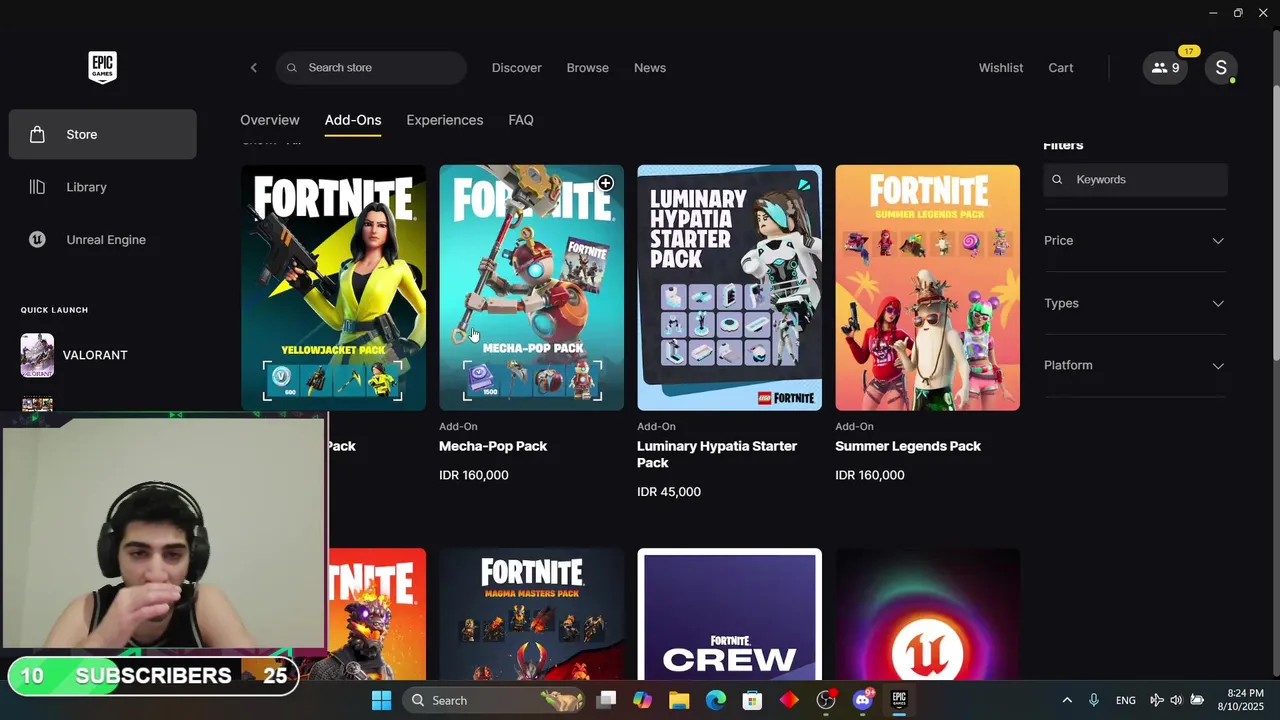Open Discord from the taskbar
Image resolution: width=1280 pixels, height=720 pixels.
[863, 700]
